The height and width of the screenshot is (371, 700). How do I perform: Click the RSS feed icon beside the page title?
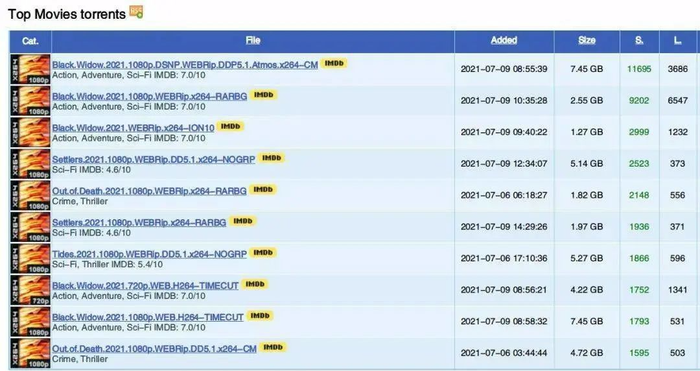coord(136,12)
